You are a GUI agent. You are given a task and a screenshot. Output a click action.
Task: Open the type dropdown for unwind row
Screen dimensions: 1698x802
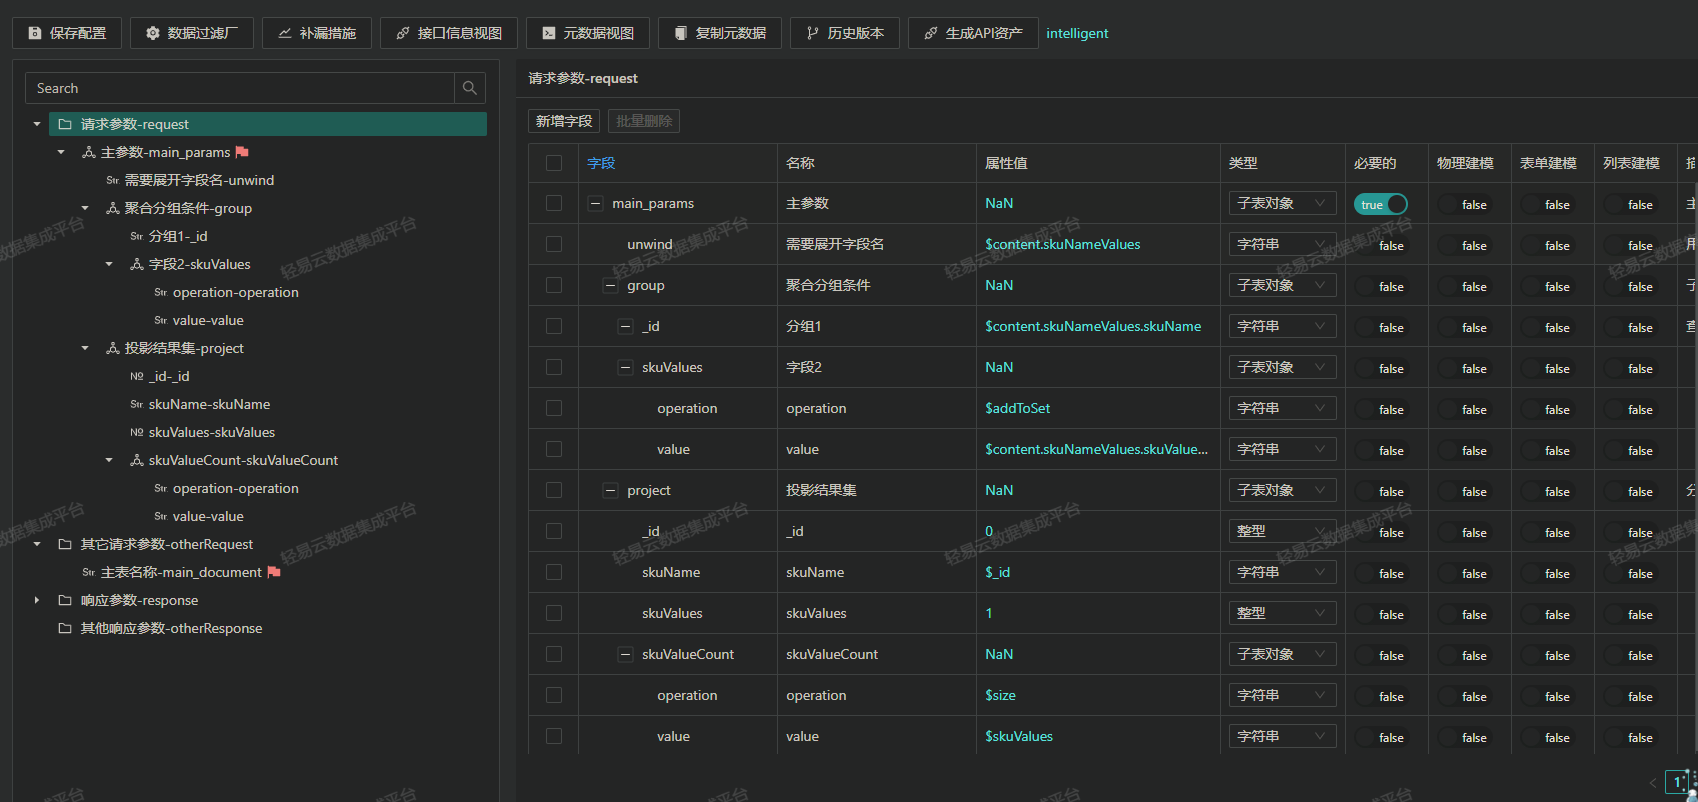coord(1283,244)
